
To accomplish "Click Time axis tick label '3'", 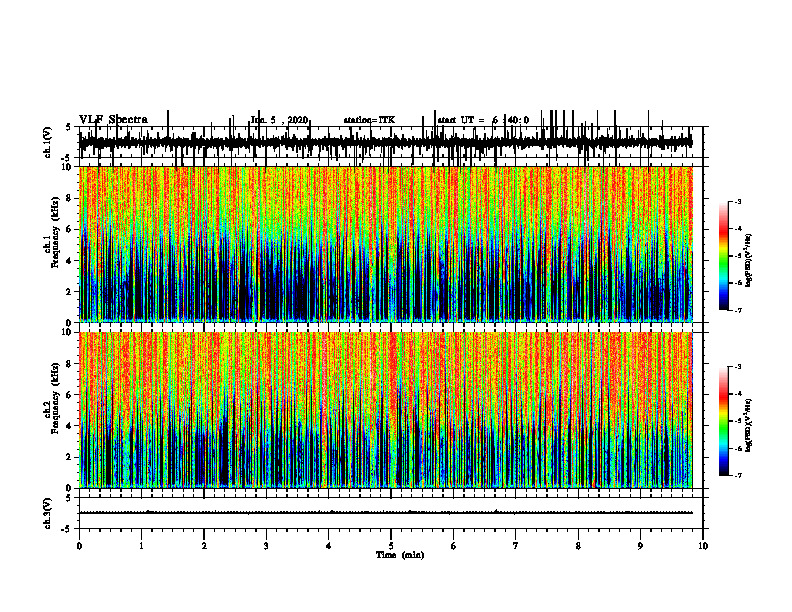I will pos(266,546).
